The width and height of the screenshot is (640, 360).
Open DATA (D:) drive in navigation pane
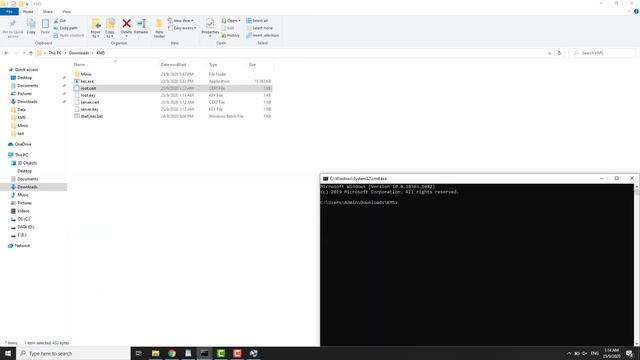(x=26, y=227)
